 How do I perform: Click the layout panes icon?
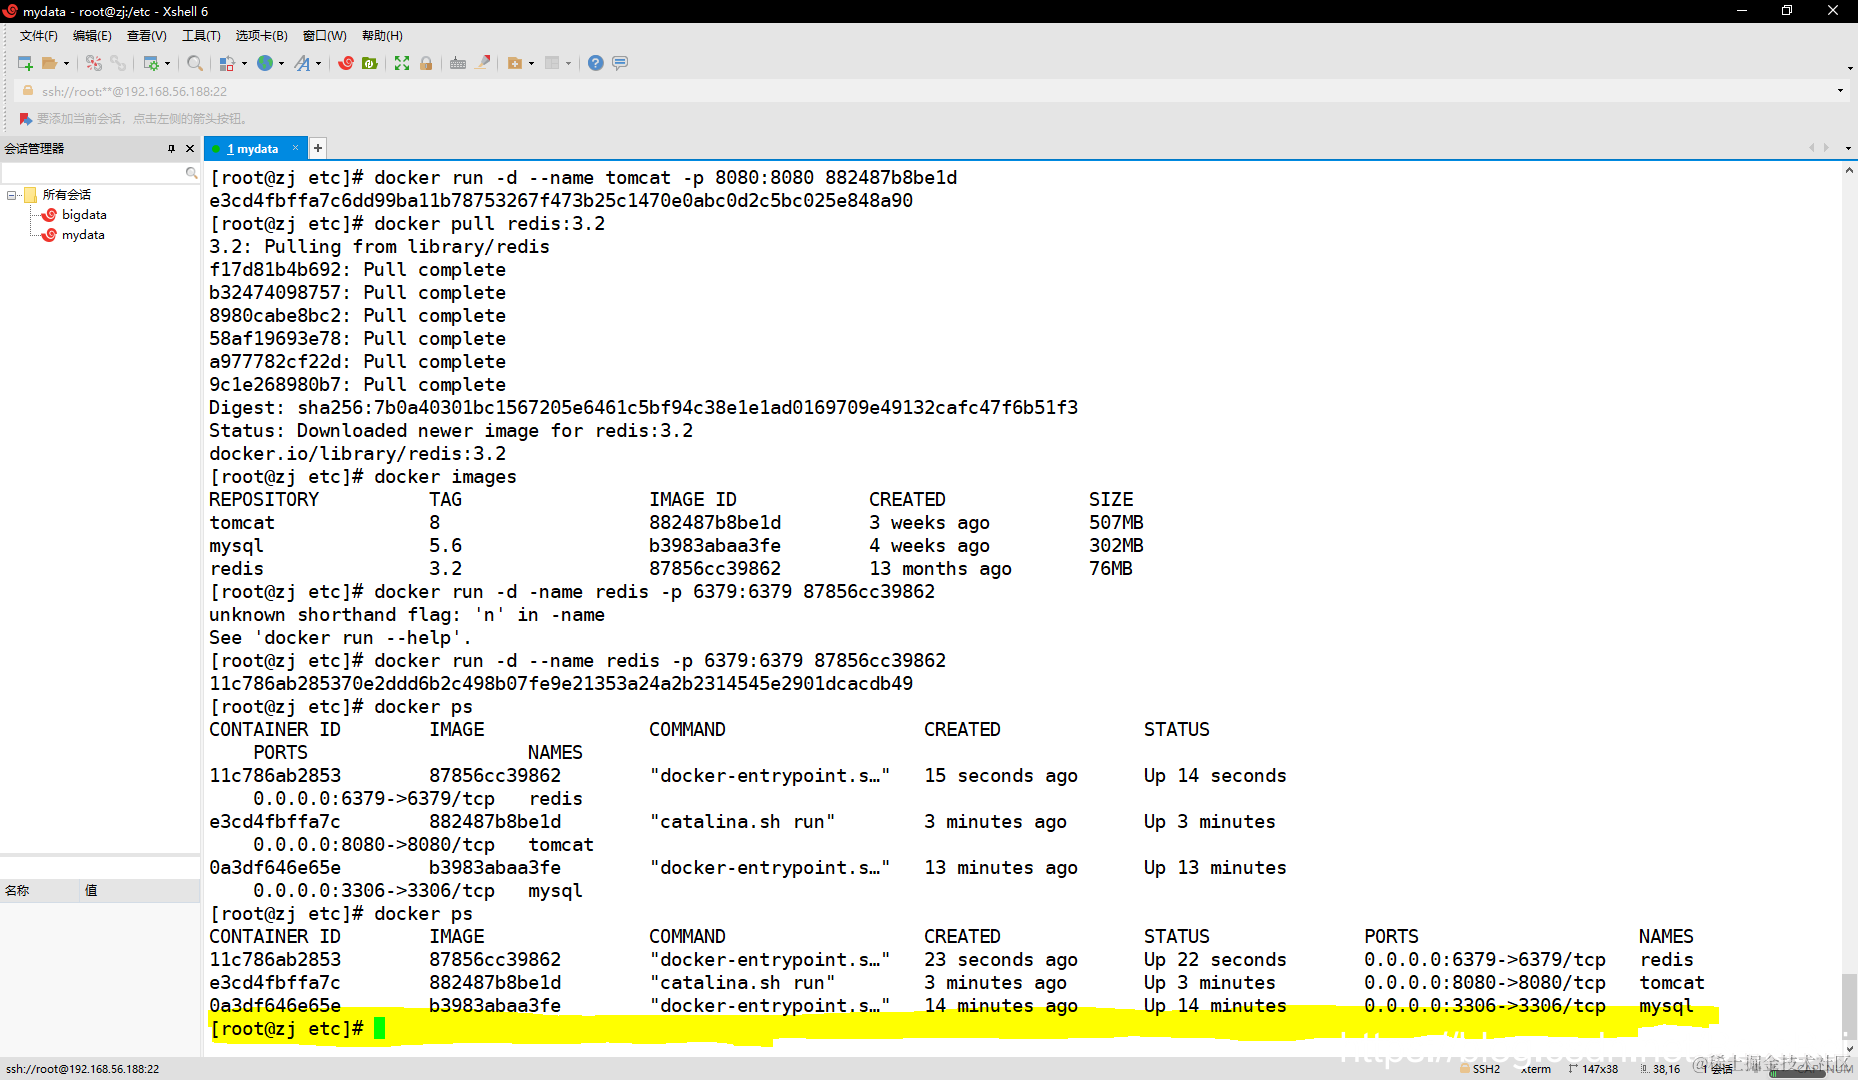(x=552, y=63)
